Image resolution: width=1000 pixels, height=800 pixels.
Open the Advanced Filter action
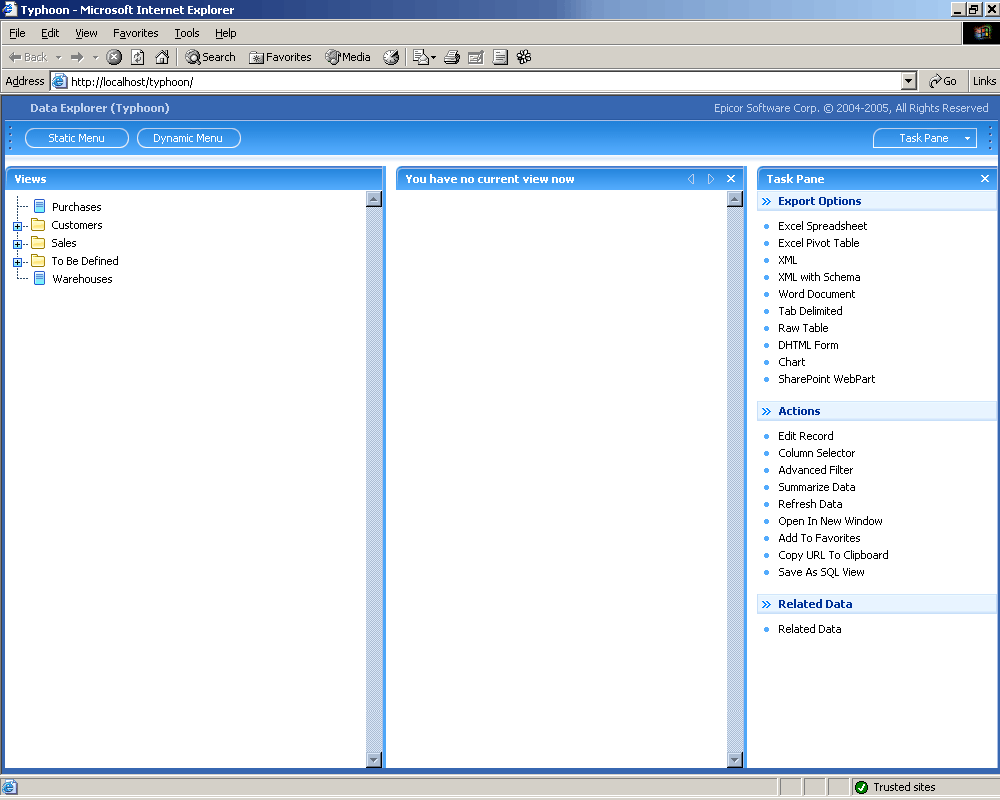[815, 470]
